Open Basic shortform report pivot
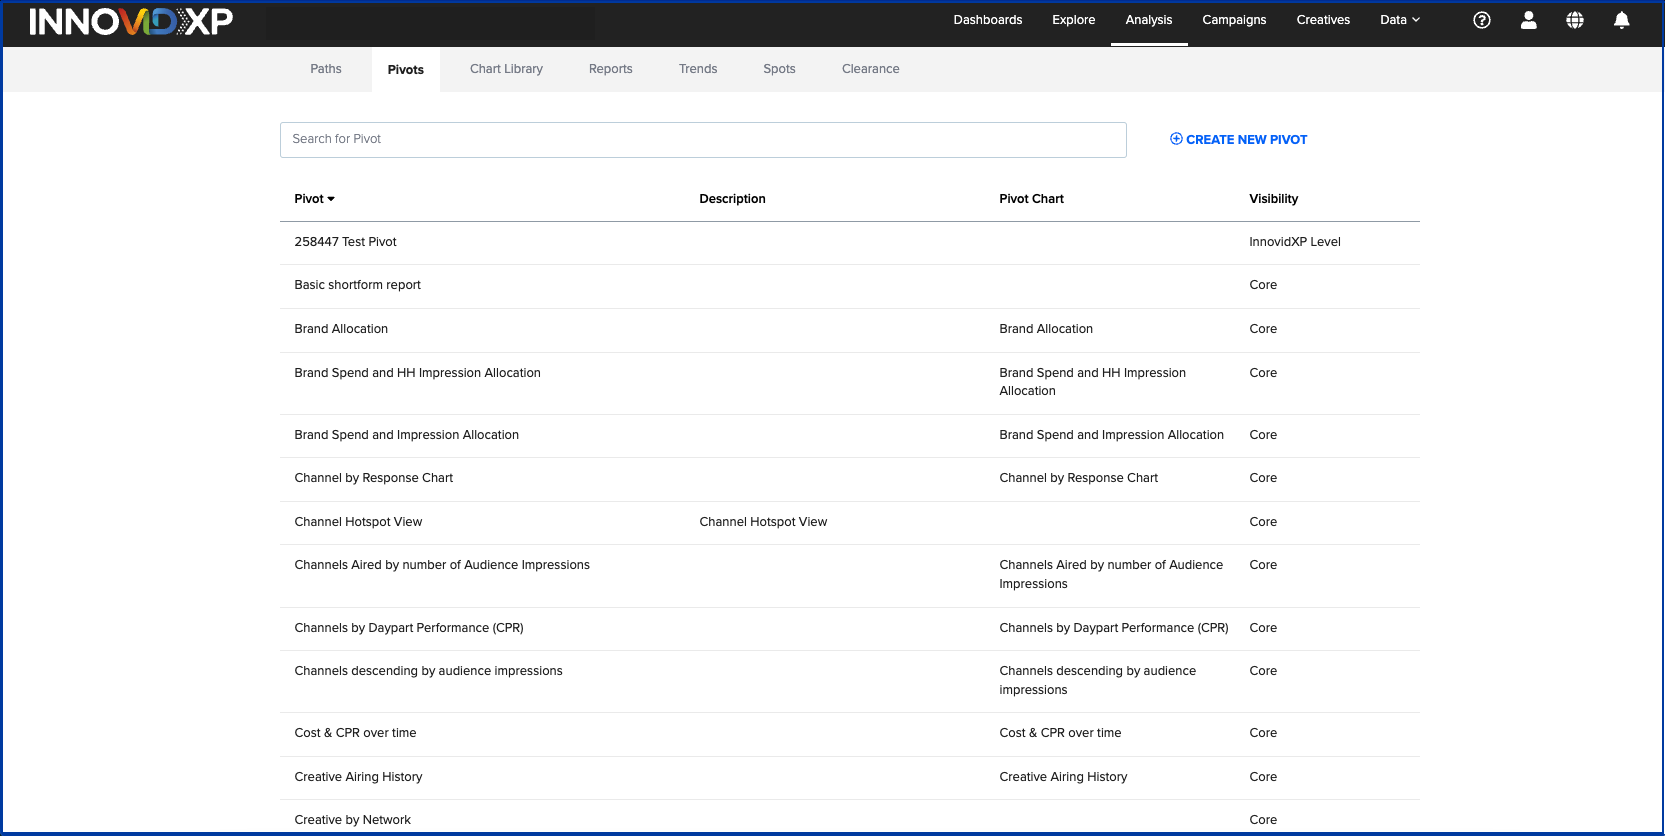 tap(357, 285)
